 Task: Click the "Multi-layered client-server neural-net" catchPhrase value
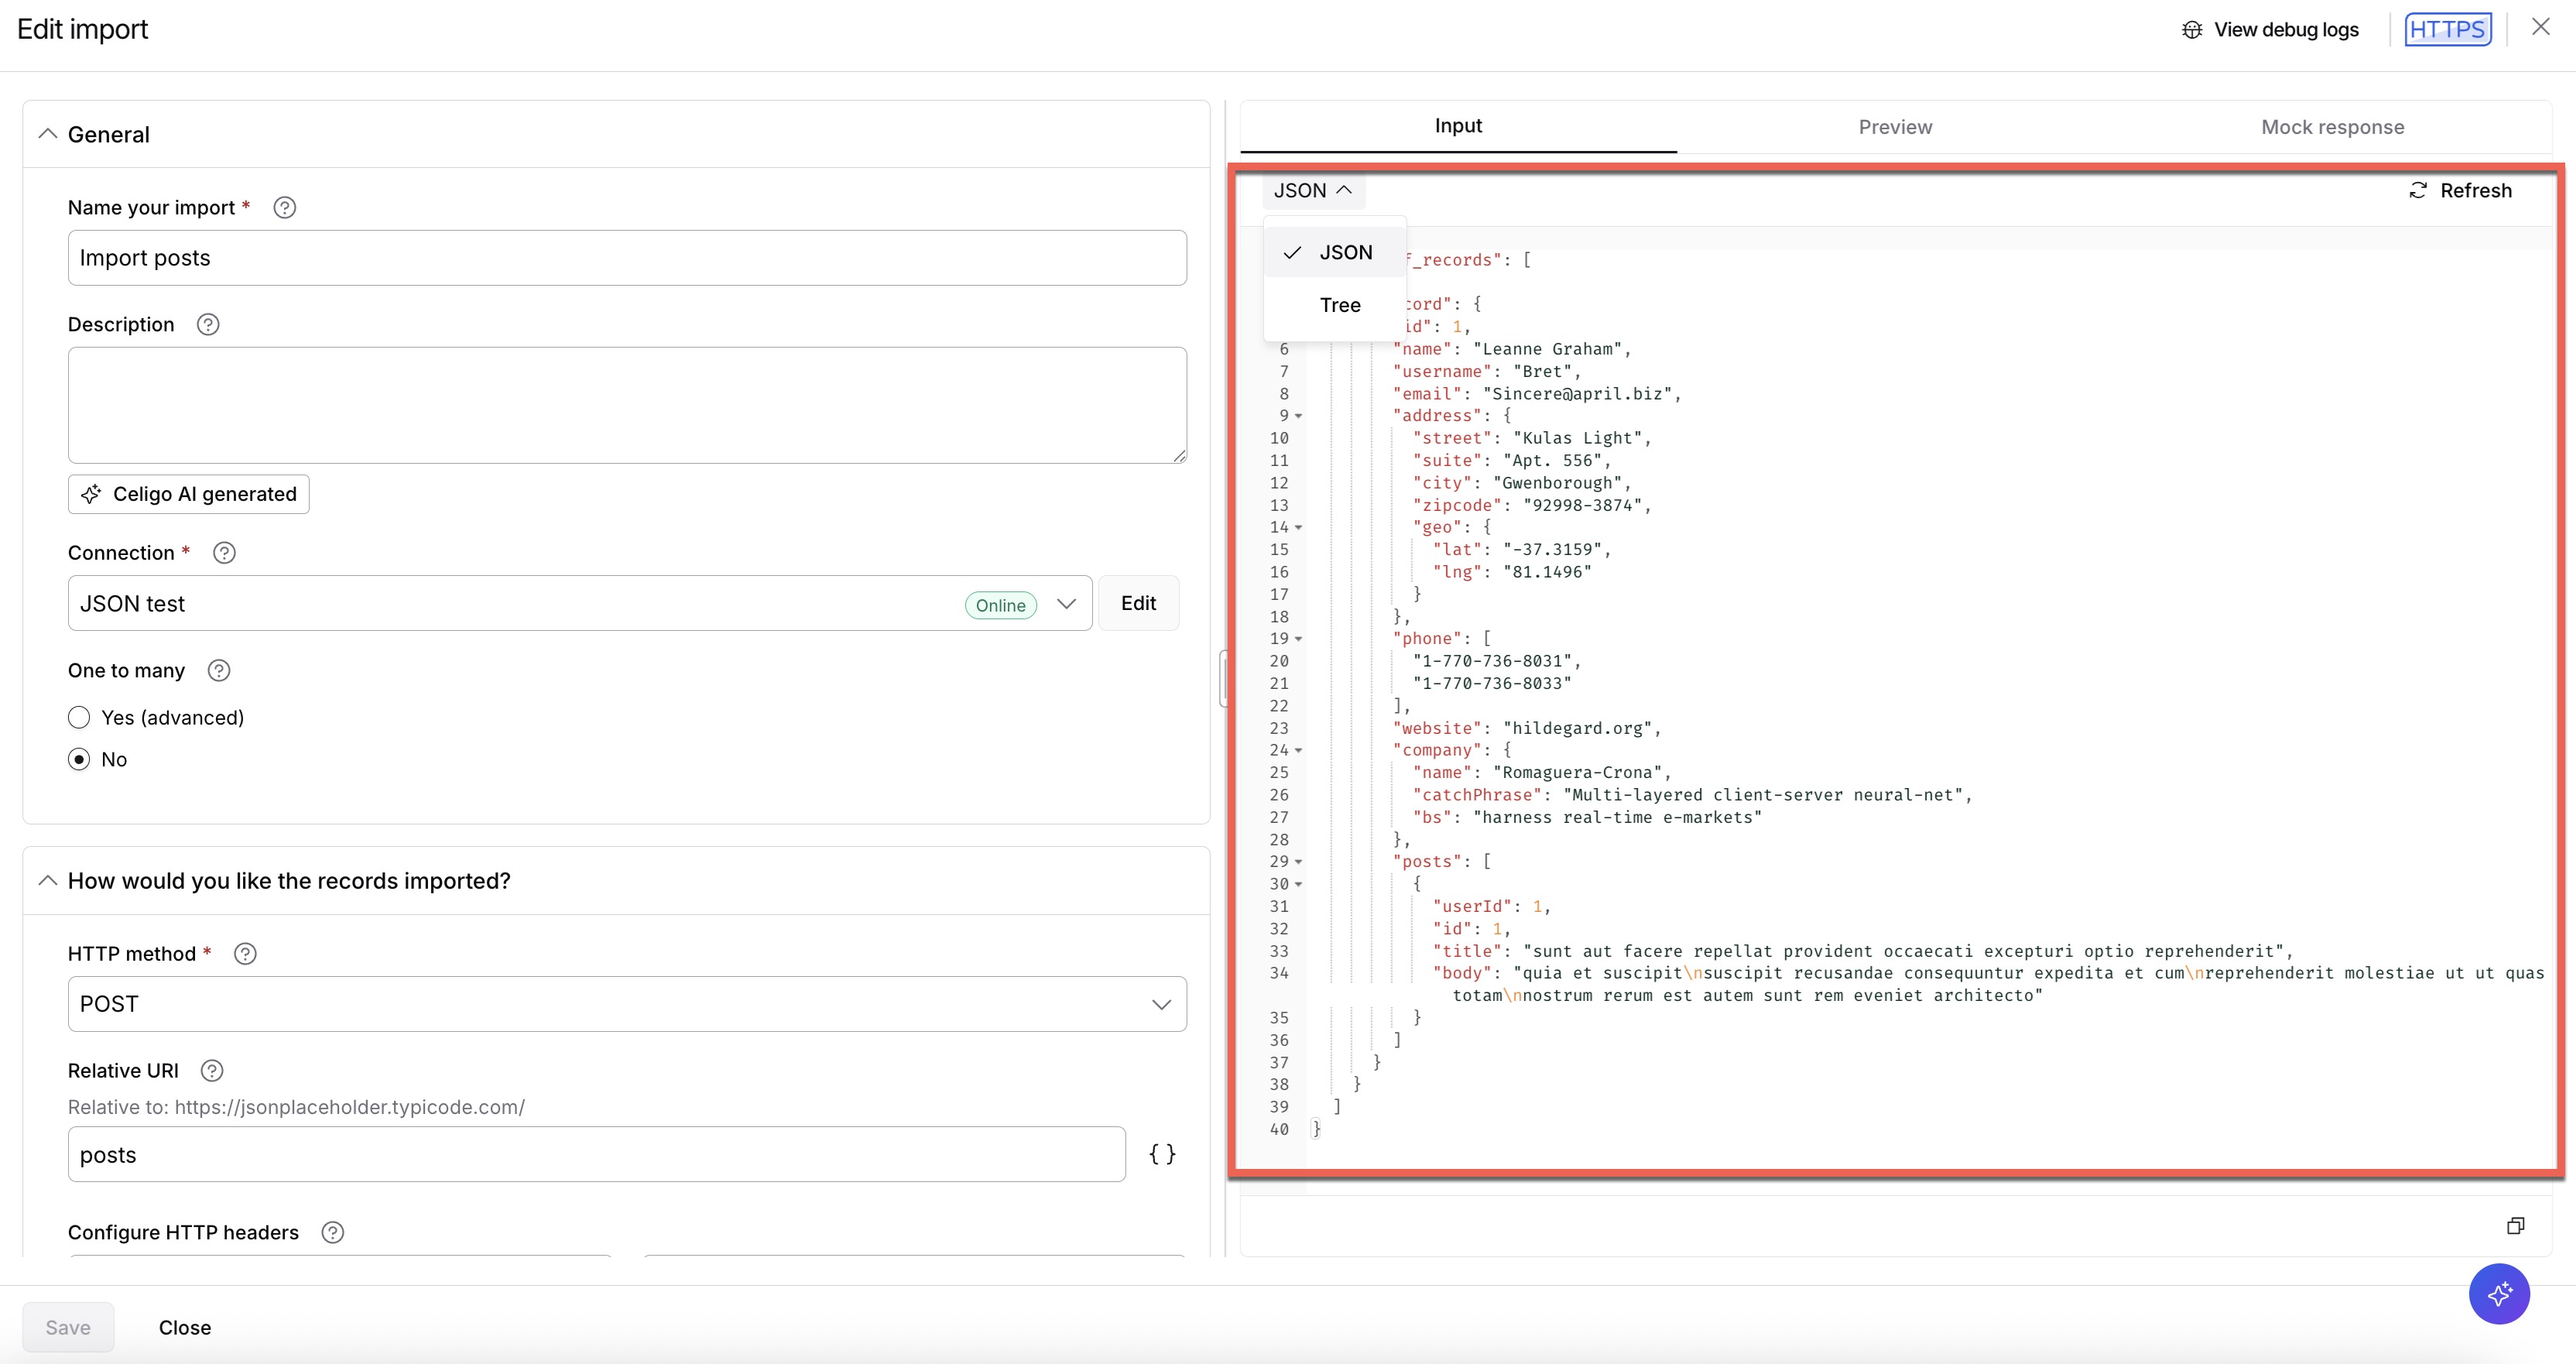[1762, 795]
